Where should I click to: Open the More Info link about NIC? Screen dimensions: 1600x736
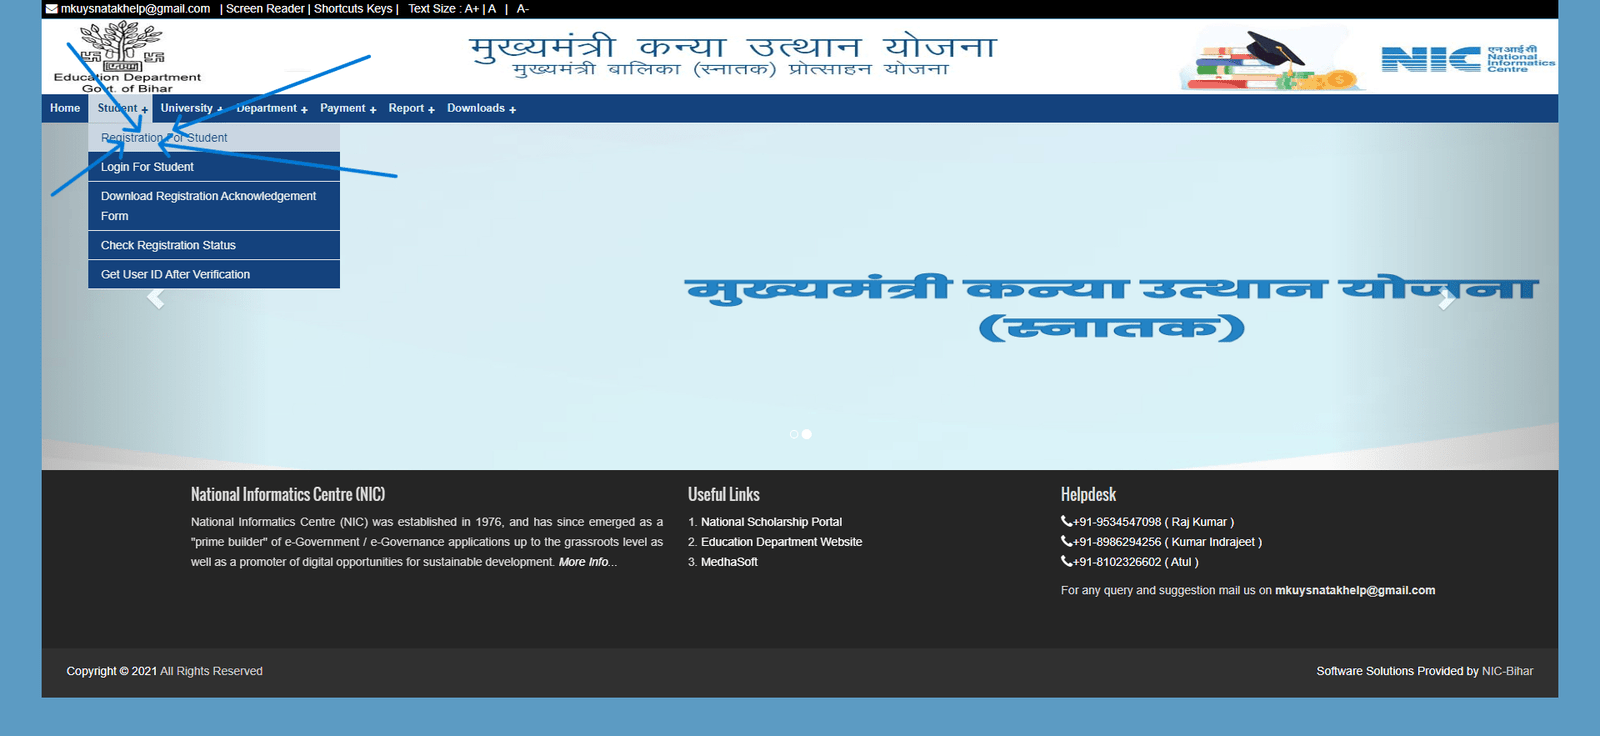click(584, 562)
